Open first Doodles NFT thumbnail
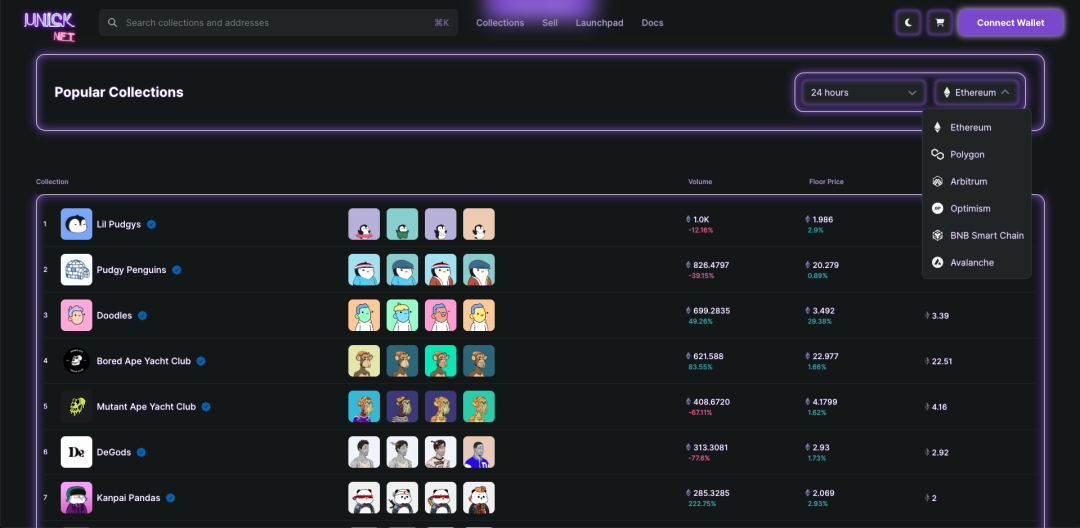Viewport: 1080px width, 528px height. coord(364,315)
